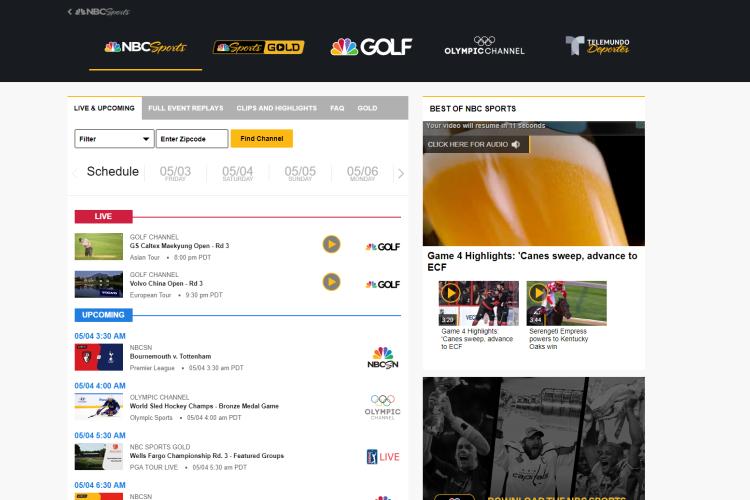Viewport: 750px width, 500px height.
Task: Open Wells Fargo Championship Rd. 3 title
Action: 207,456
